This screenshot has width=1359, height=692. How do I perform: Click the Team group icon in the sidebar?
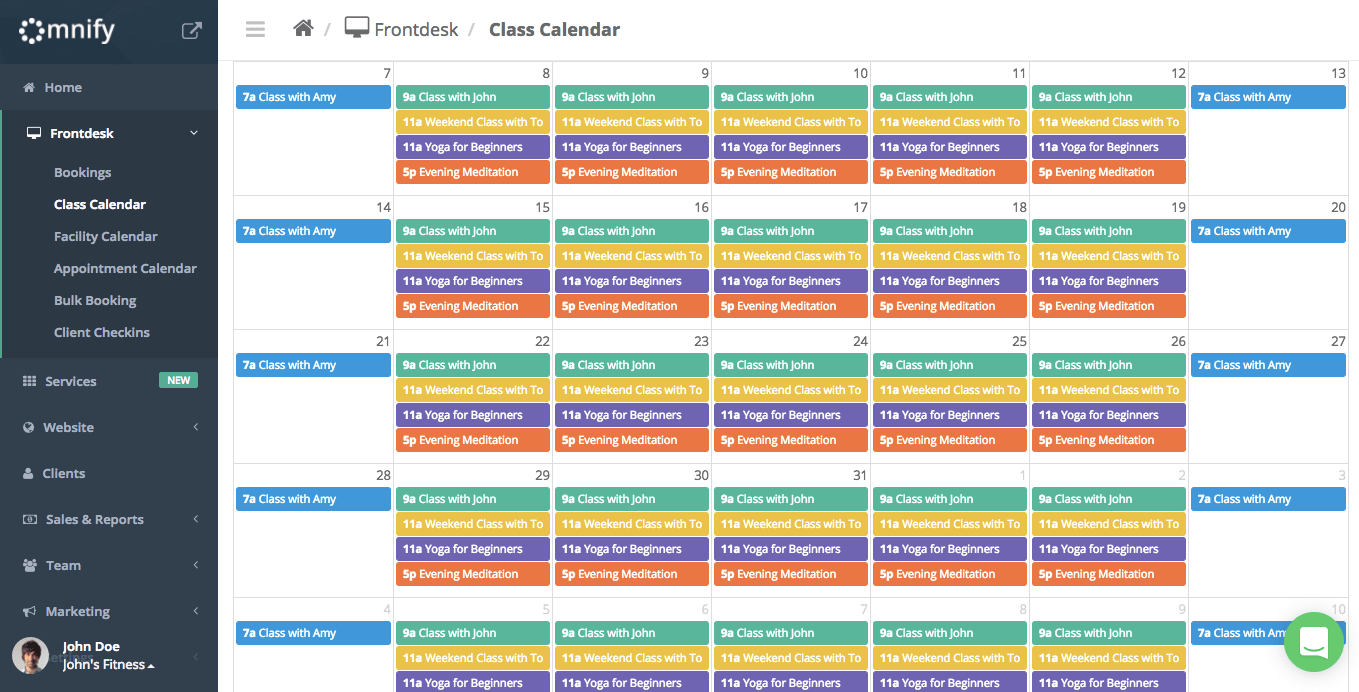[x=29, y=566]
